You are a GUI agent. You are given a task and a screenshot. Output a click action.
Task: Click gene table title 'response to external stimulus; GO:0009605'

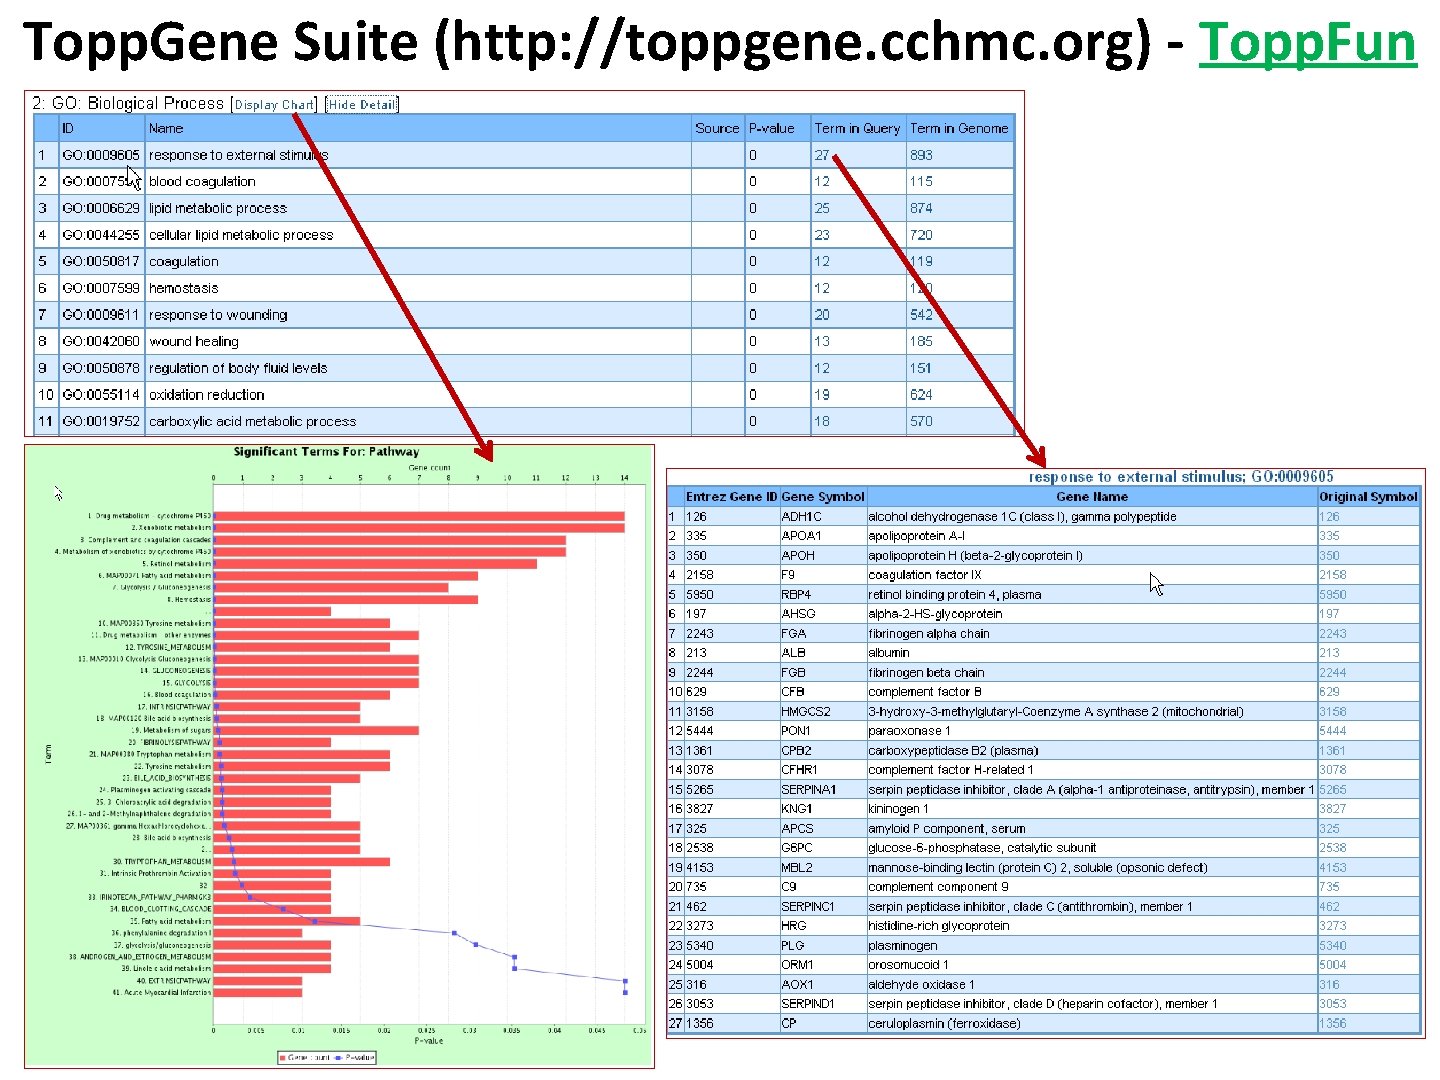(x=1181, y=477)
